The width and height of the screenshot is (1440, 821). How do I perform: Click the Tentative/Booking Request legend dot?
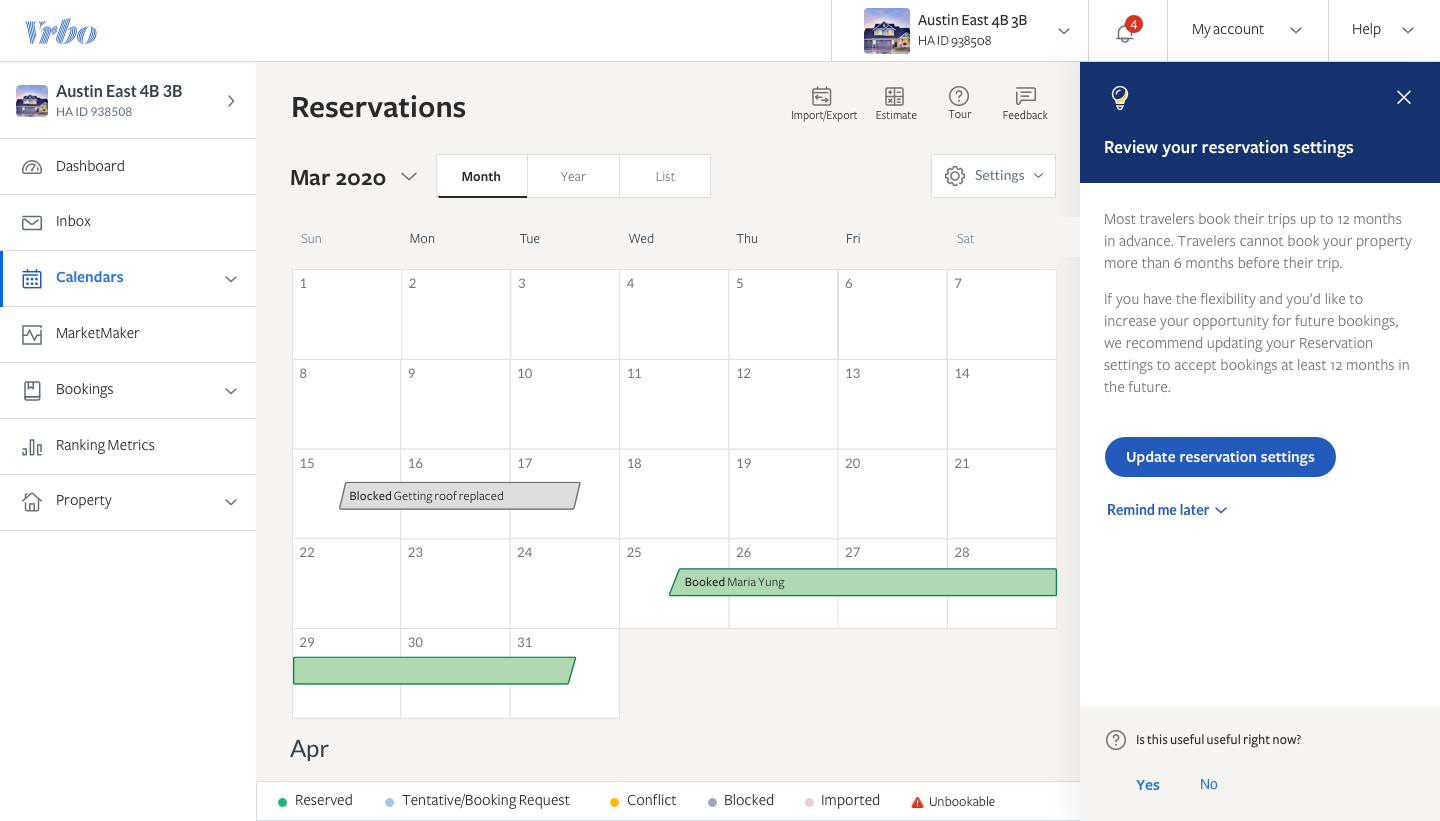(390, 802)
